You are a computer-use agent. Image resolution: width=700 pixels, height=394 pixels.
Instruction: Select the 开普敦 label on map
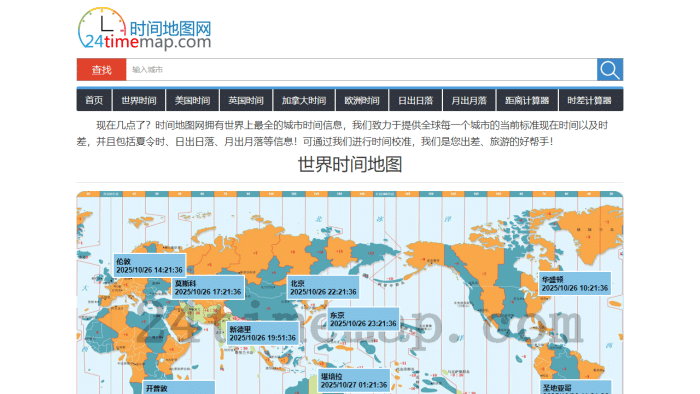pos(179,388)
